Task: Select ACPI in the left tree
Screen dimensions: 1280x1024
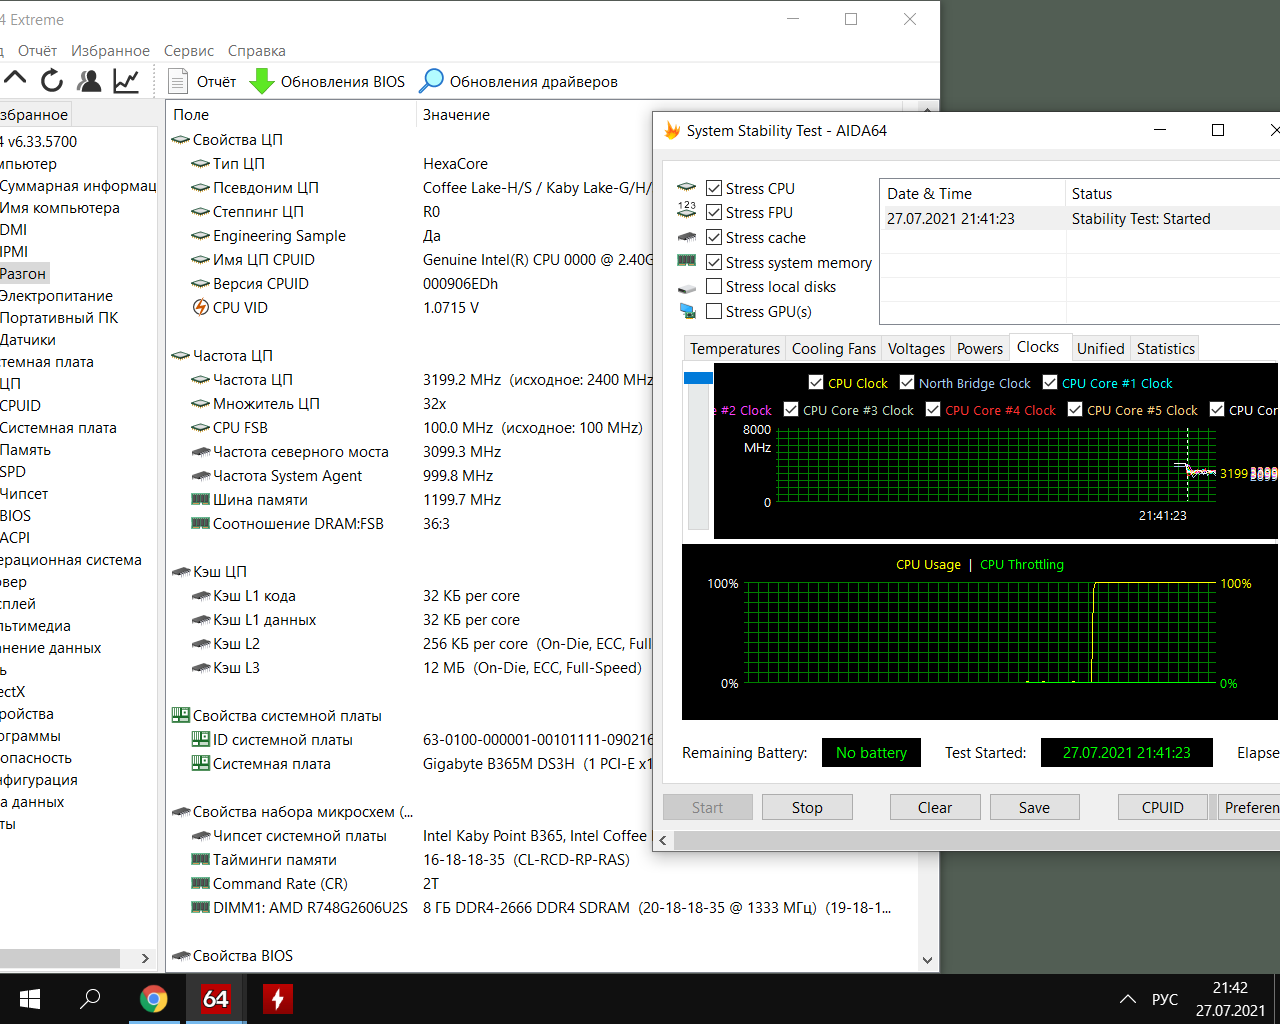Action: tap(15, 538)
